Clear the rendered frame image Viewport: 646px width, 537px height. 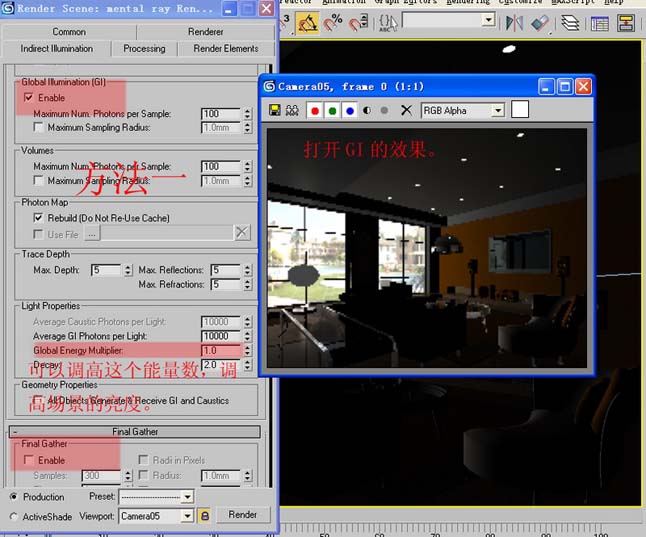click(406, 110)
